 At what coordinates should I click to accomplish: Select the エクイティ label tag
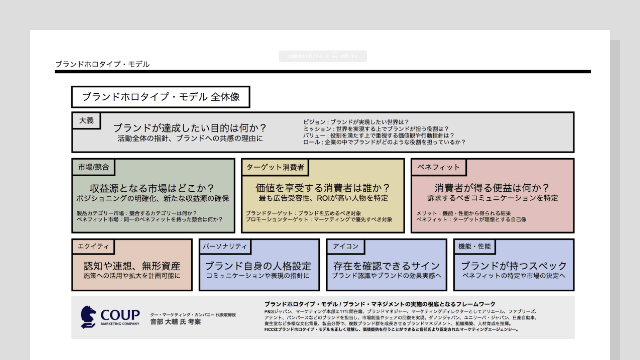[93, 247]
